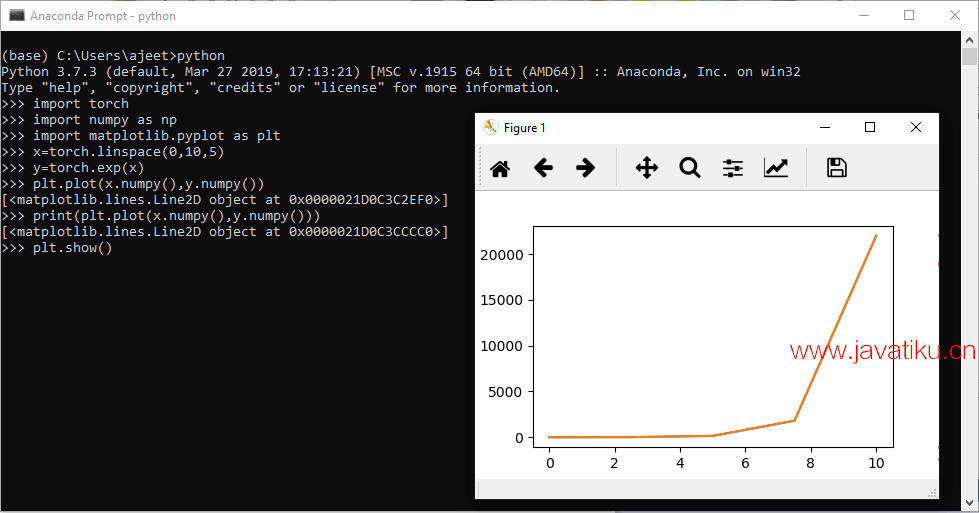
Task: Minimize the Anaconda Prompt window
Action: coord(864,16)
